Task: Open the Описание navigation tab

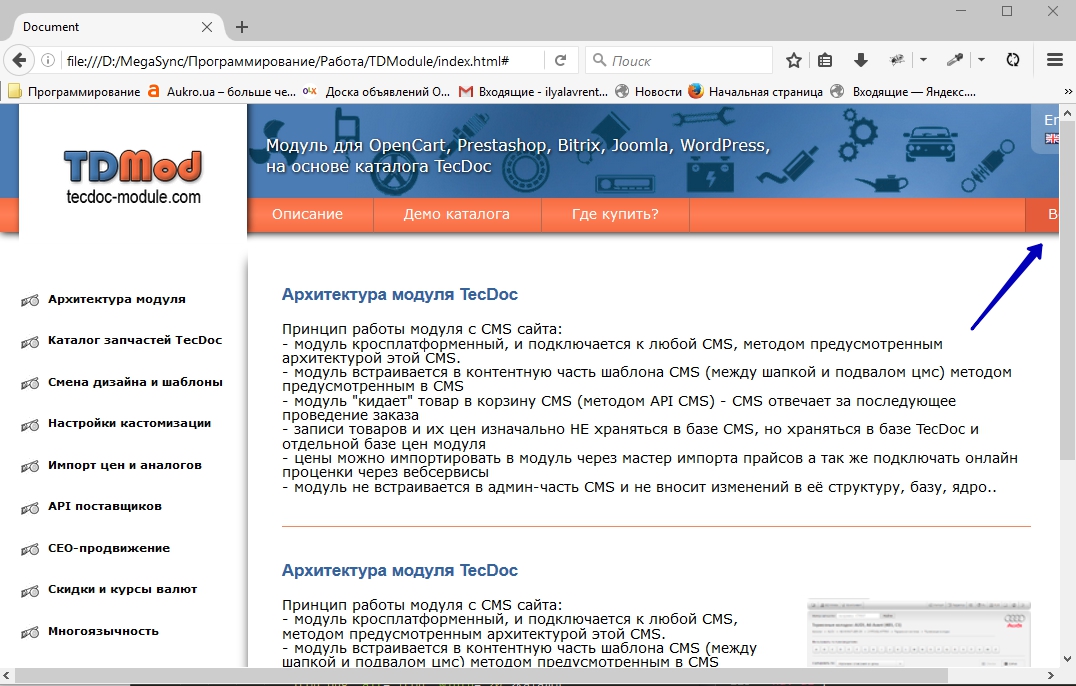Action: 307,214
